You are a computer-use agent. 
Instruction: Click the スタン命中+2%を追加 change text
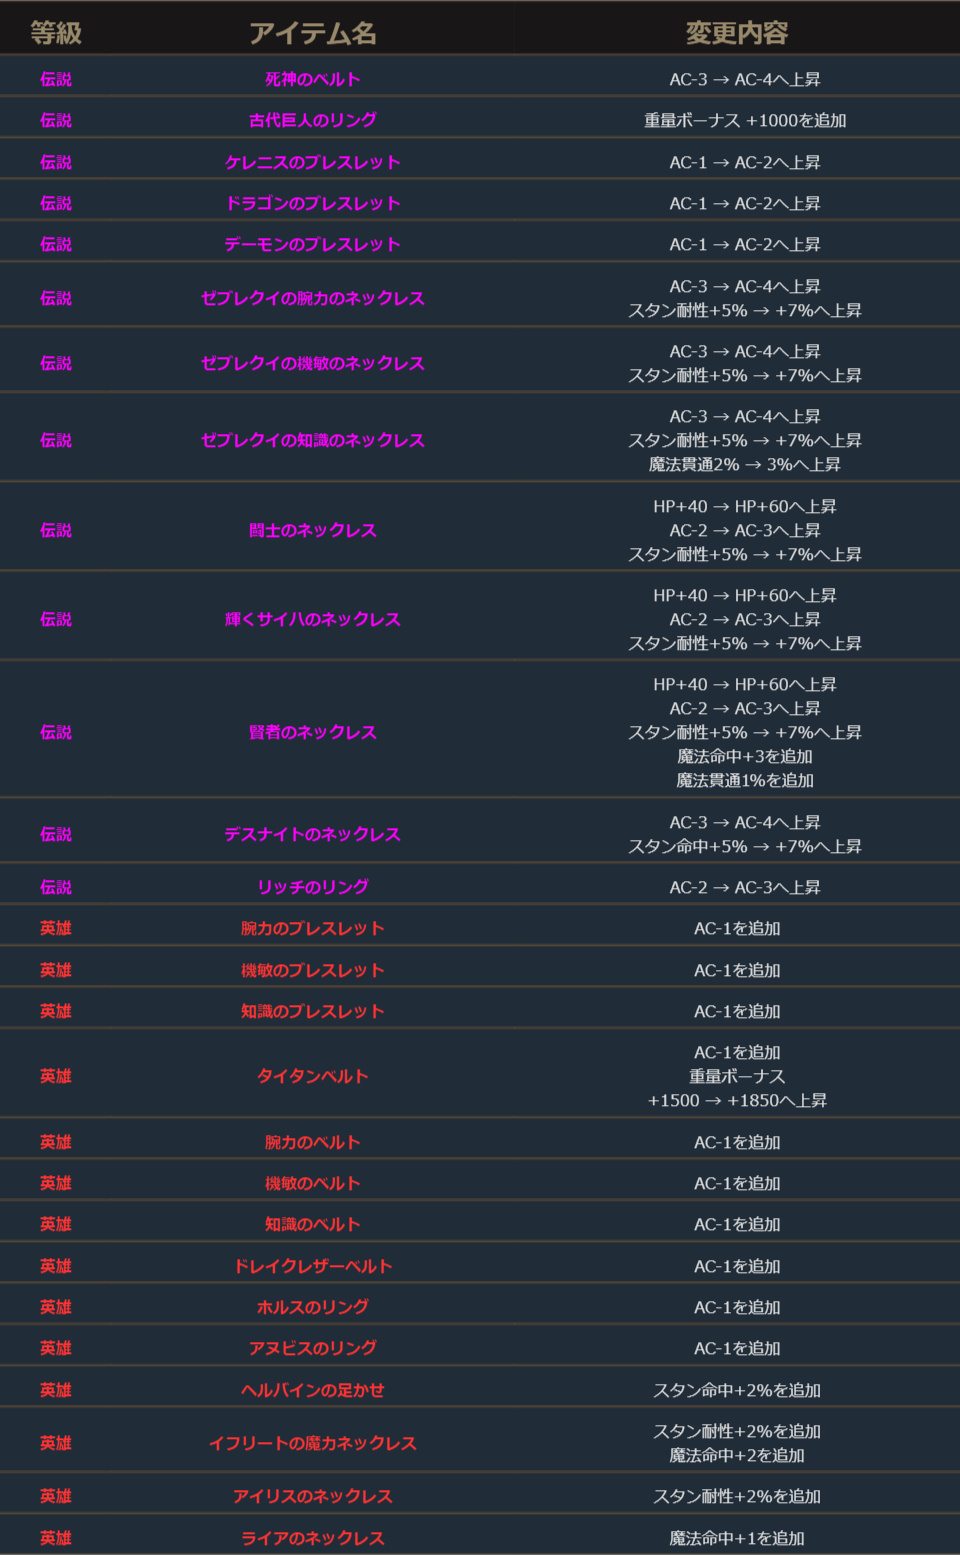(737, 1390)
